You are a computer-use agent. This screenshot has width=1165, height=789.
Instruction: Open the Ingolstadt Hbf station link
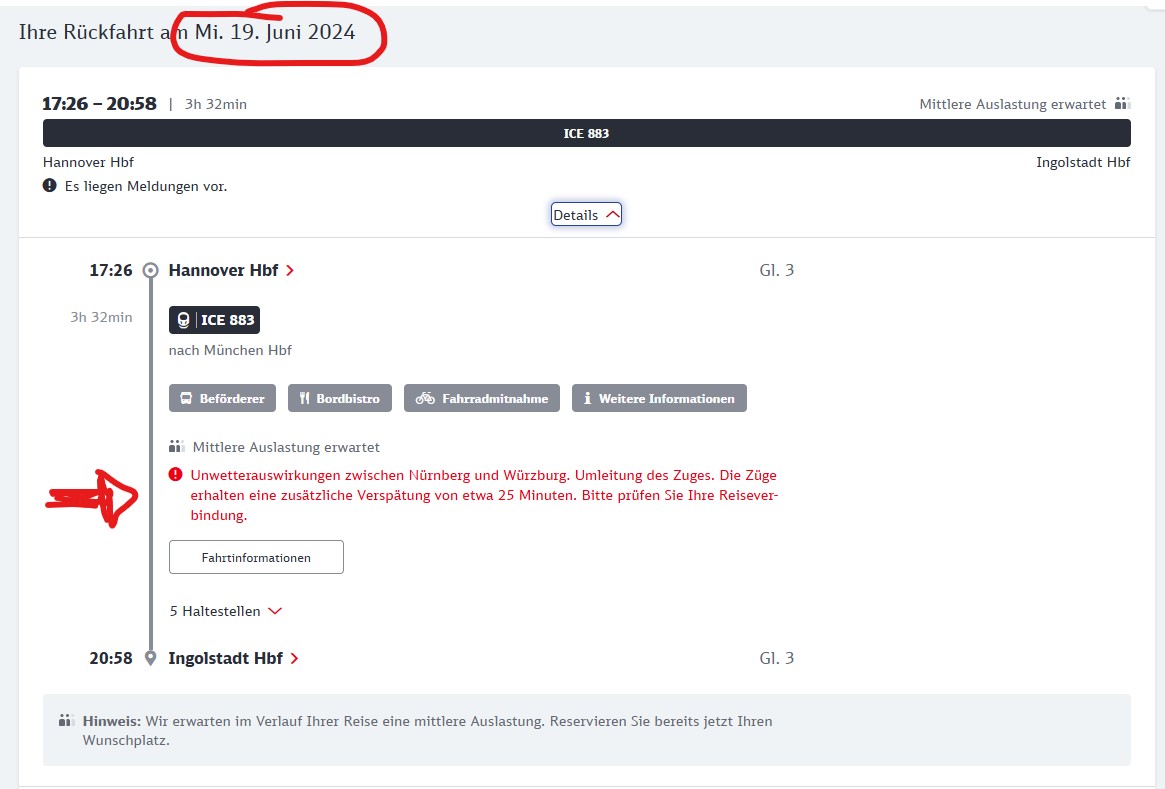226,658
